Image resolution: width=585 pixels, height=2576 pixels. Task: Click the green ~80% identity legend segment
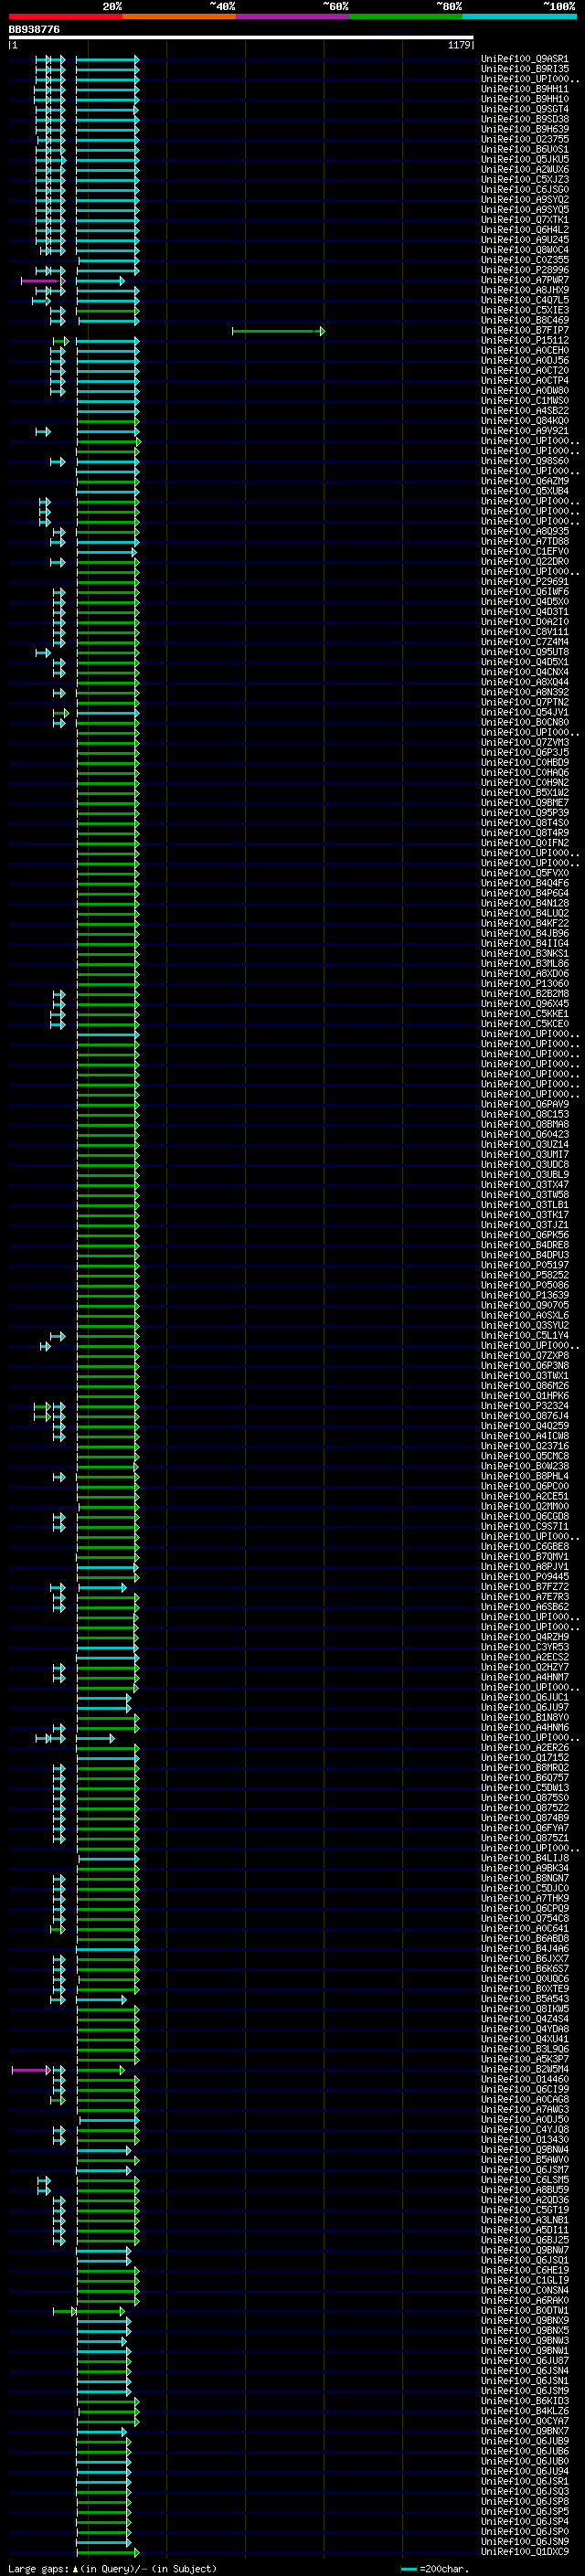click(406, 17)
